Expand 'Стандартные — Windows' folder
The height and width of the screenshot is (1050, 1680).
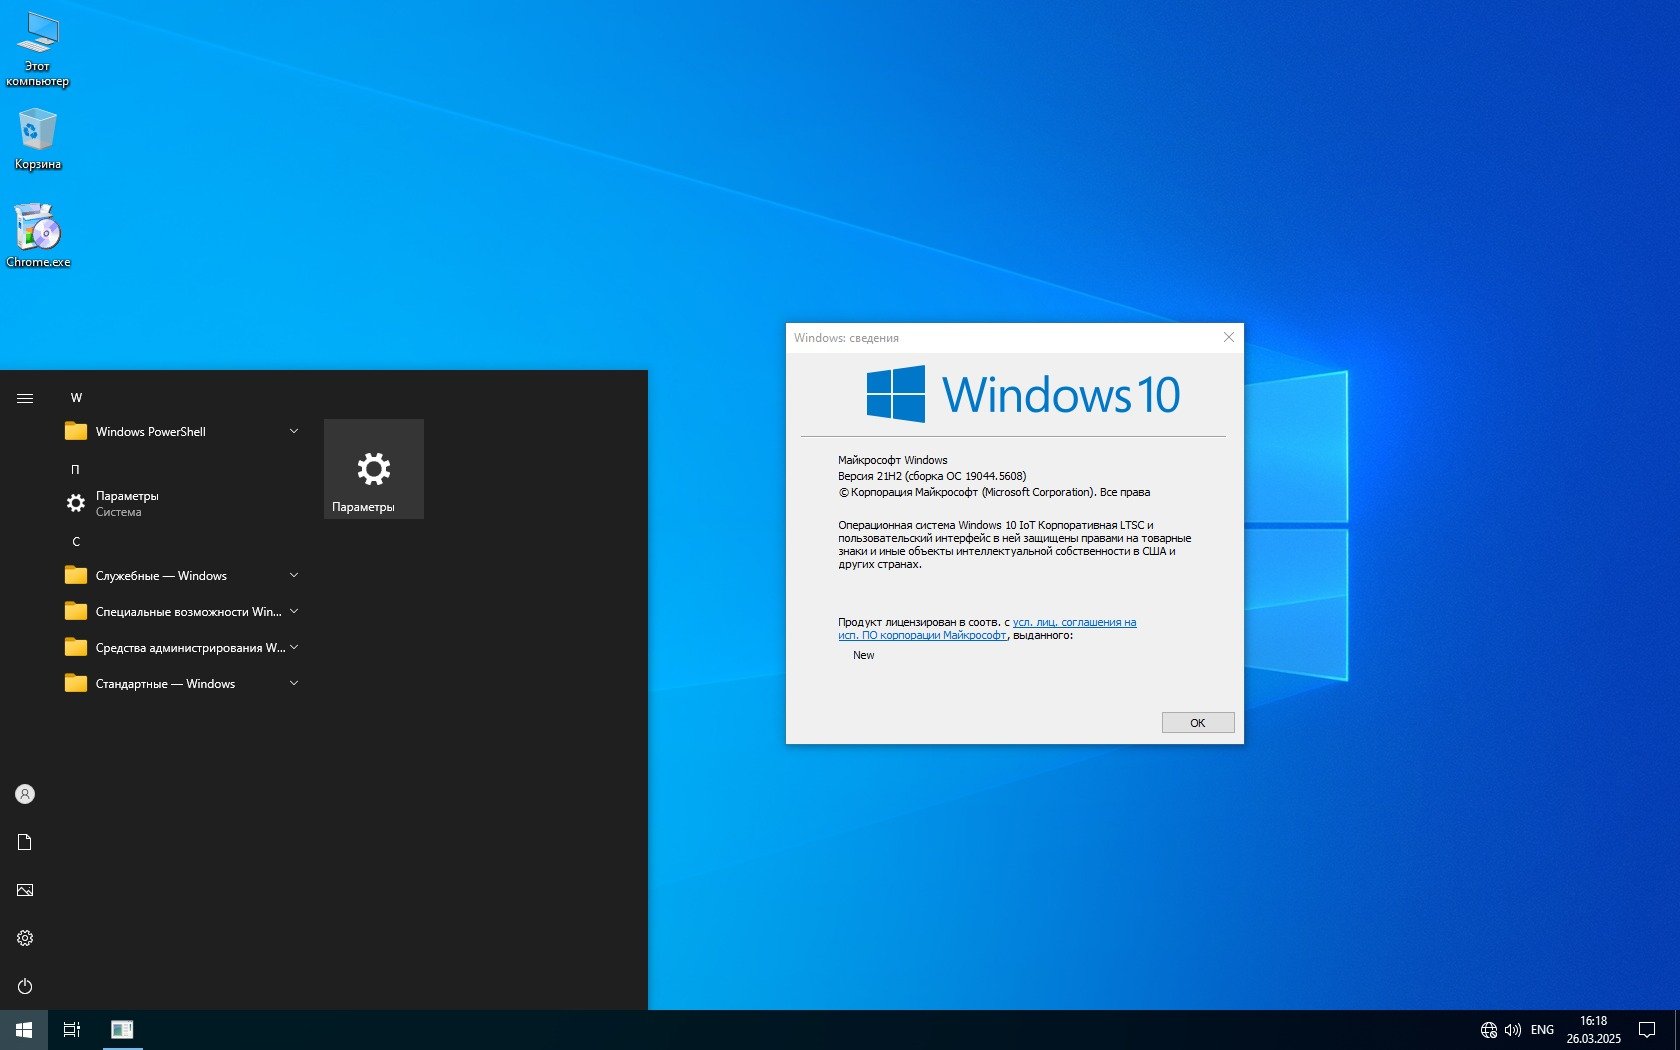click(180, 684)
